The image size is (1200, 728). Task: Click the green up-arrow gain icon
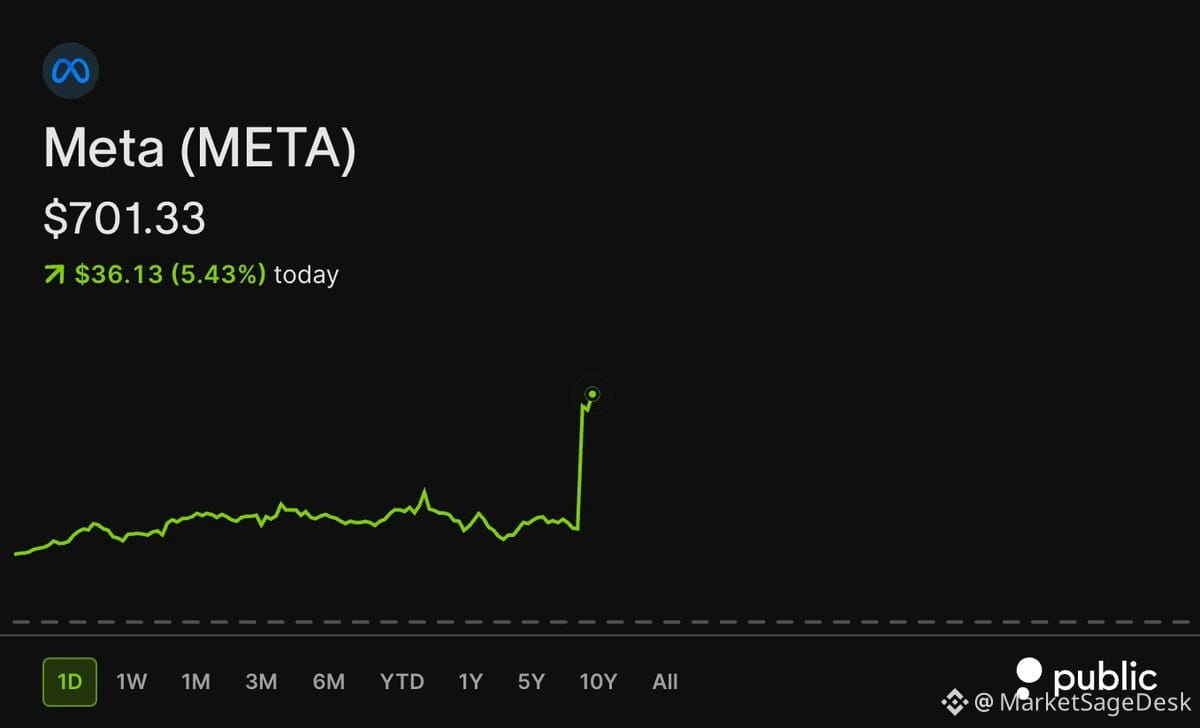(x=53, y=274)
